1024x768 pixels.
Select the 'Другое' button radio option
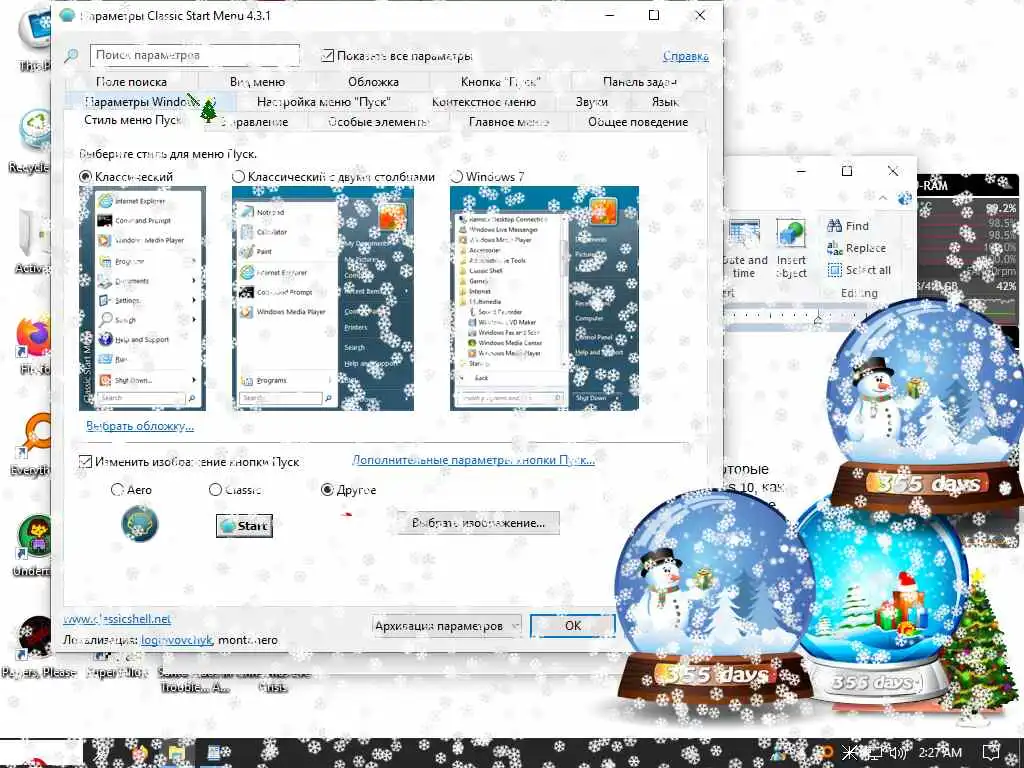click(x=327, y=489)
